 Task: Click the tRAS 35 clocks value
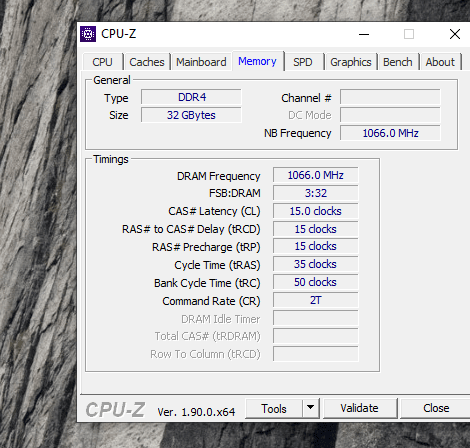[316, 264]
